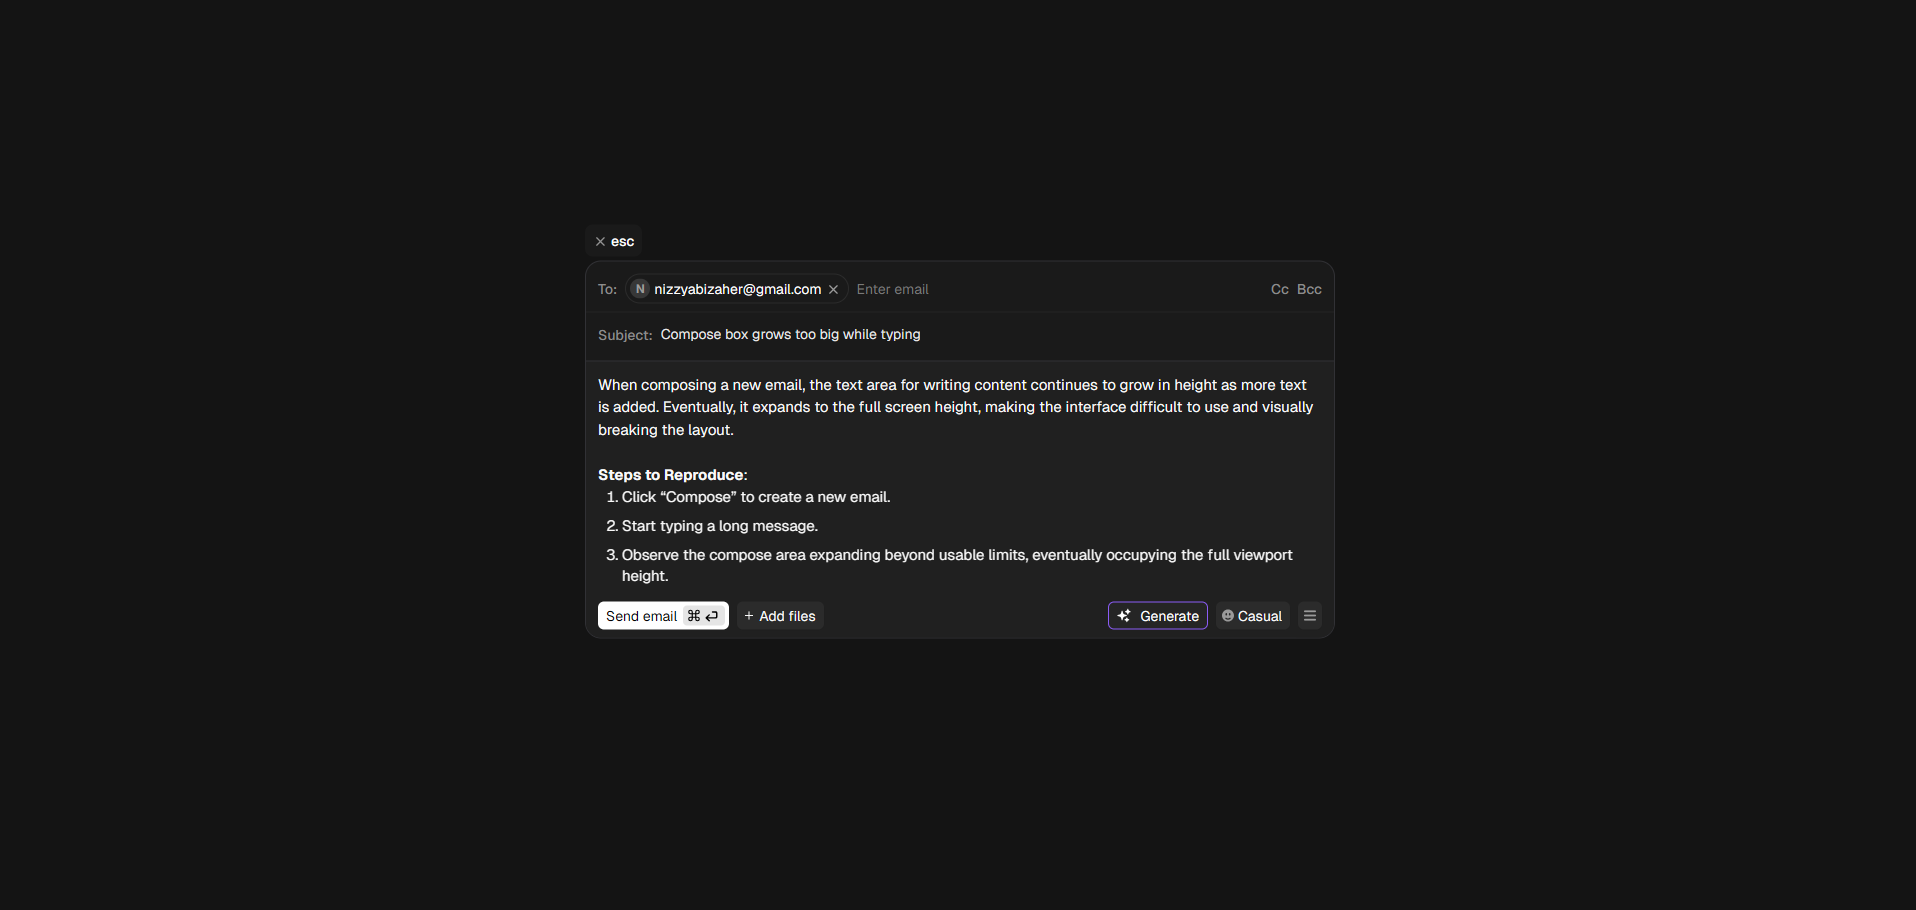1916x910 pixels.
Task: Click the smiley icon beside Casual
Action: (1228, 616)
